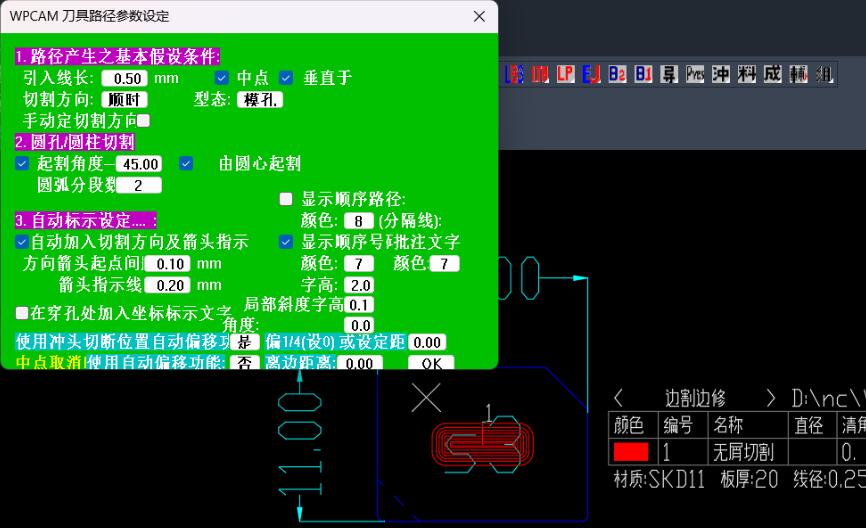
Task: Click the LPS toolbar icon
Action: coord(514,74)
